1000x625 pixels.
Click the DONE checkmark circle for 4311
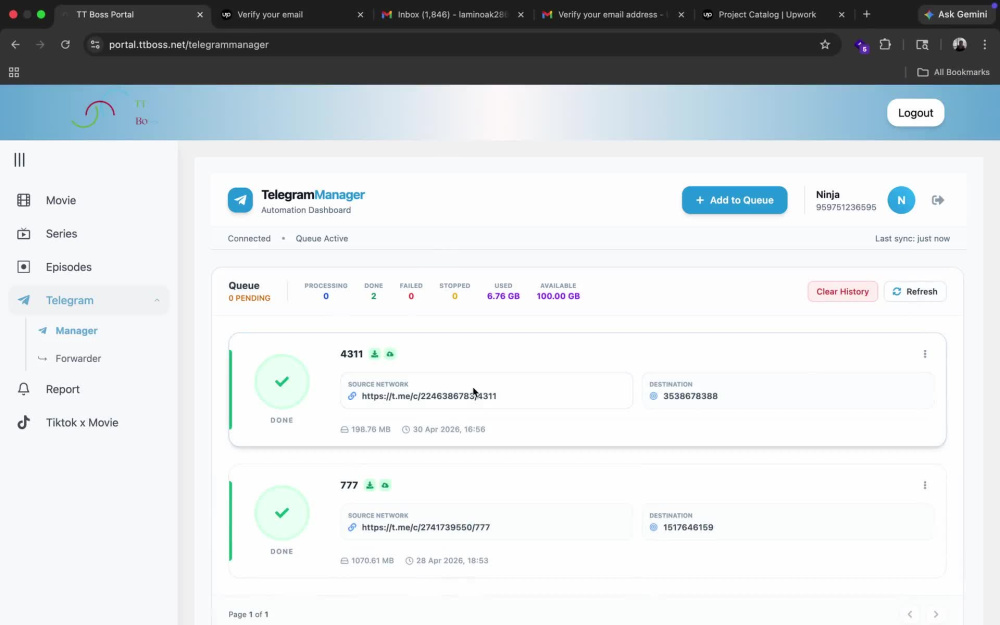tap(282, 381)
